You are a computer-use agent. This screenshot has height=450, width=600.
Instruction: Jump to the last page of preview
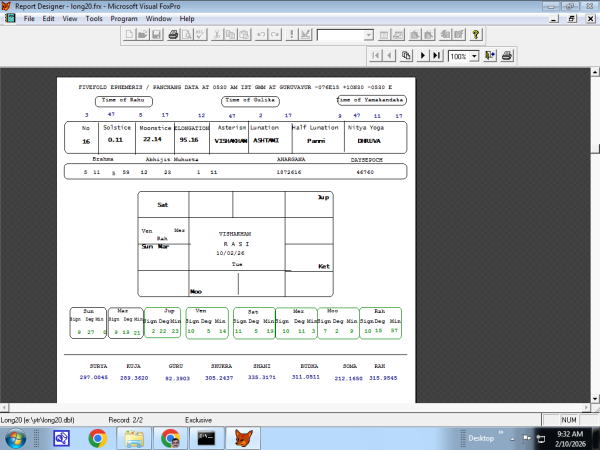tap(437, 56)
